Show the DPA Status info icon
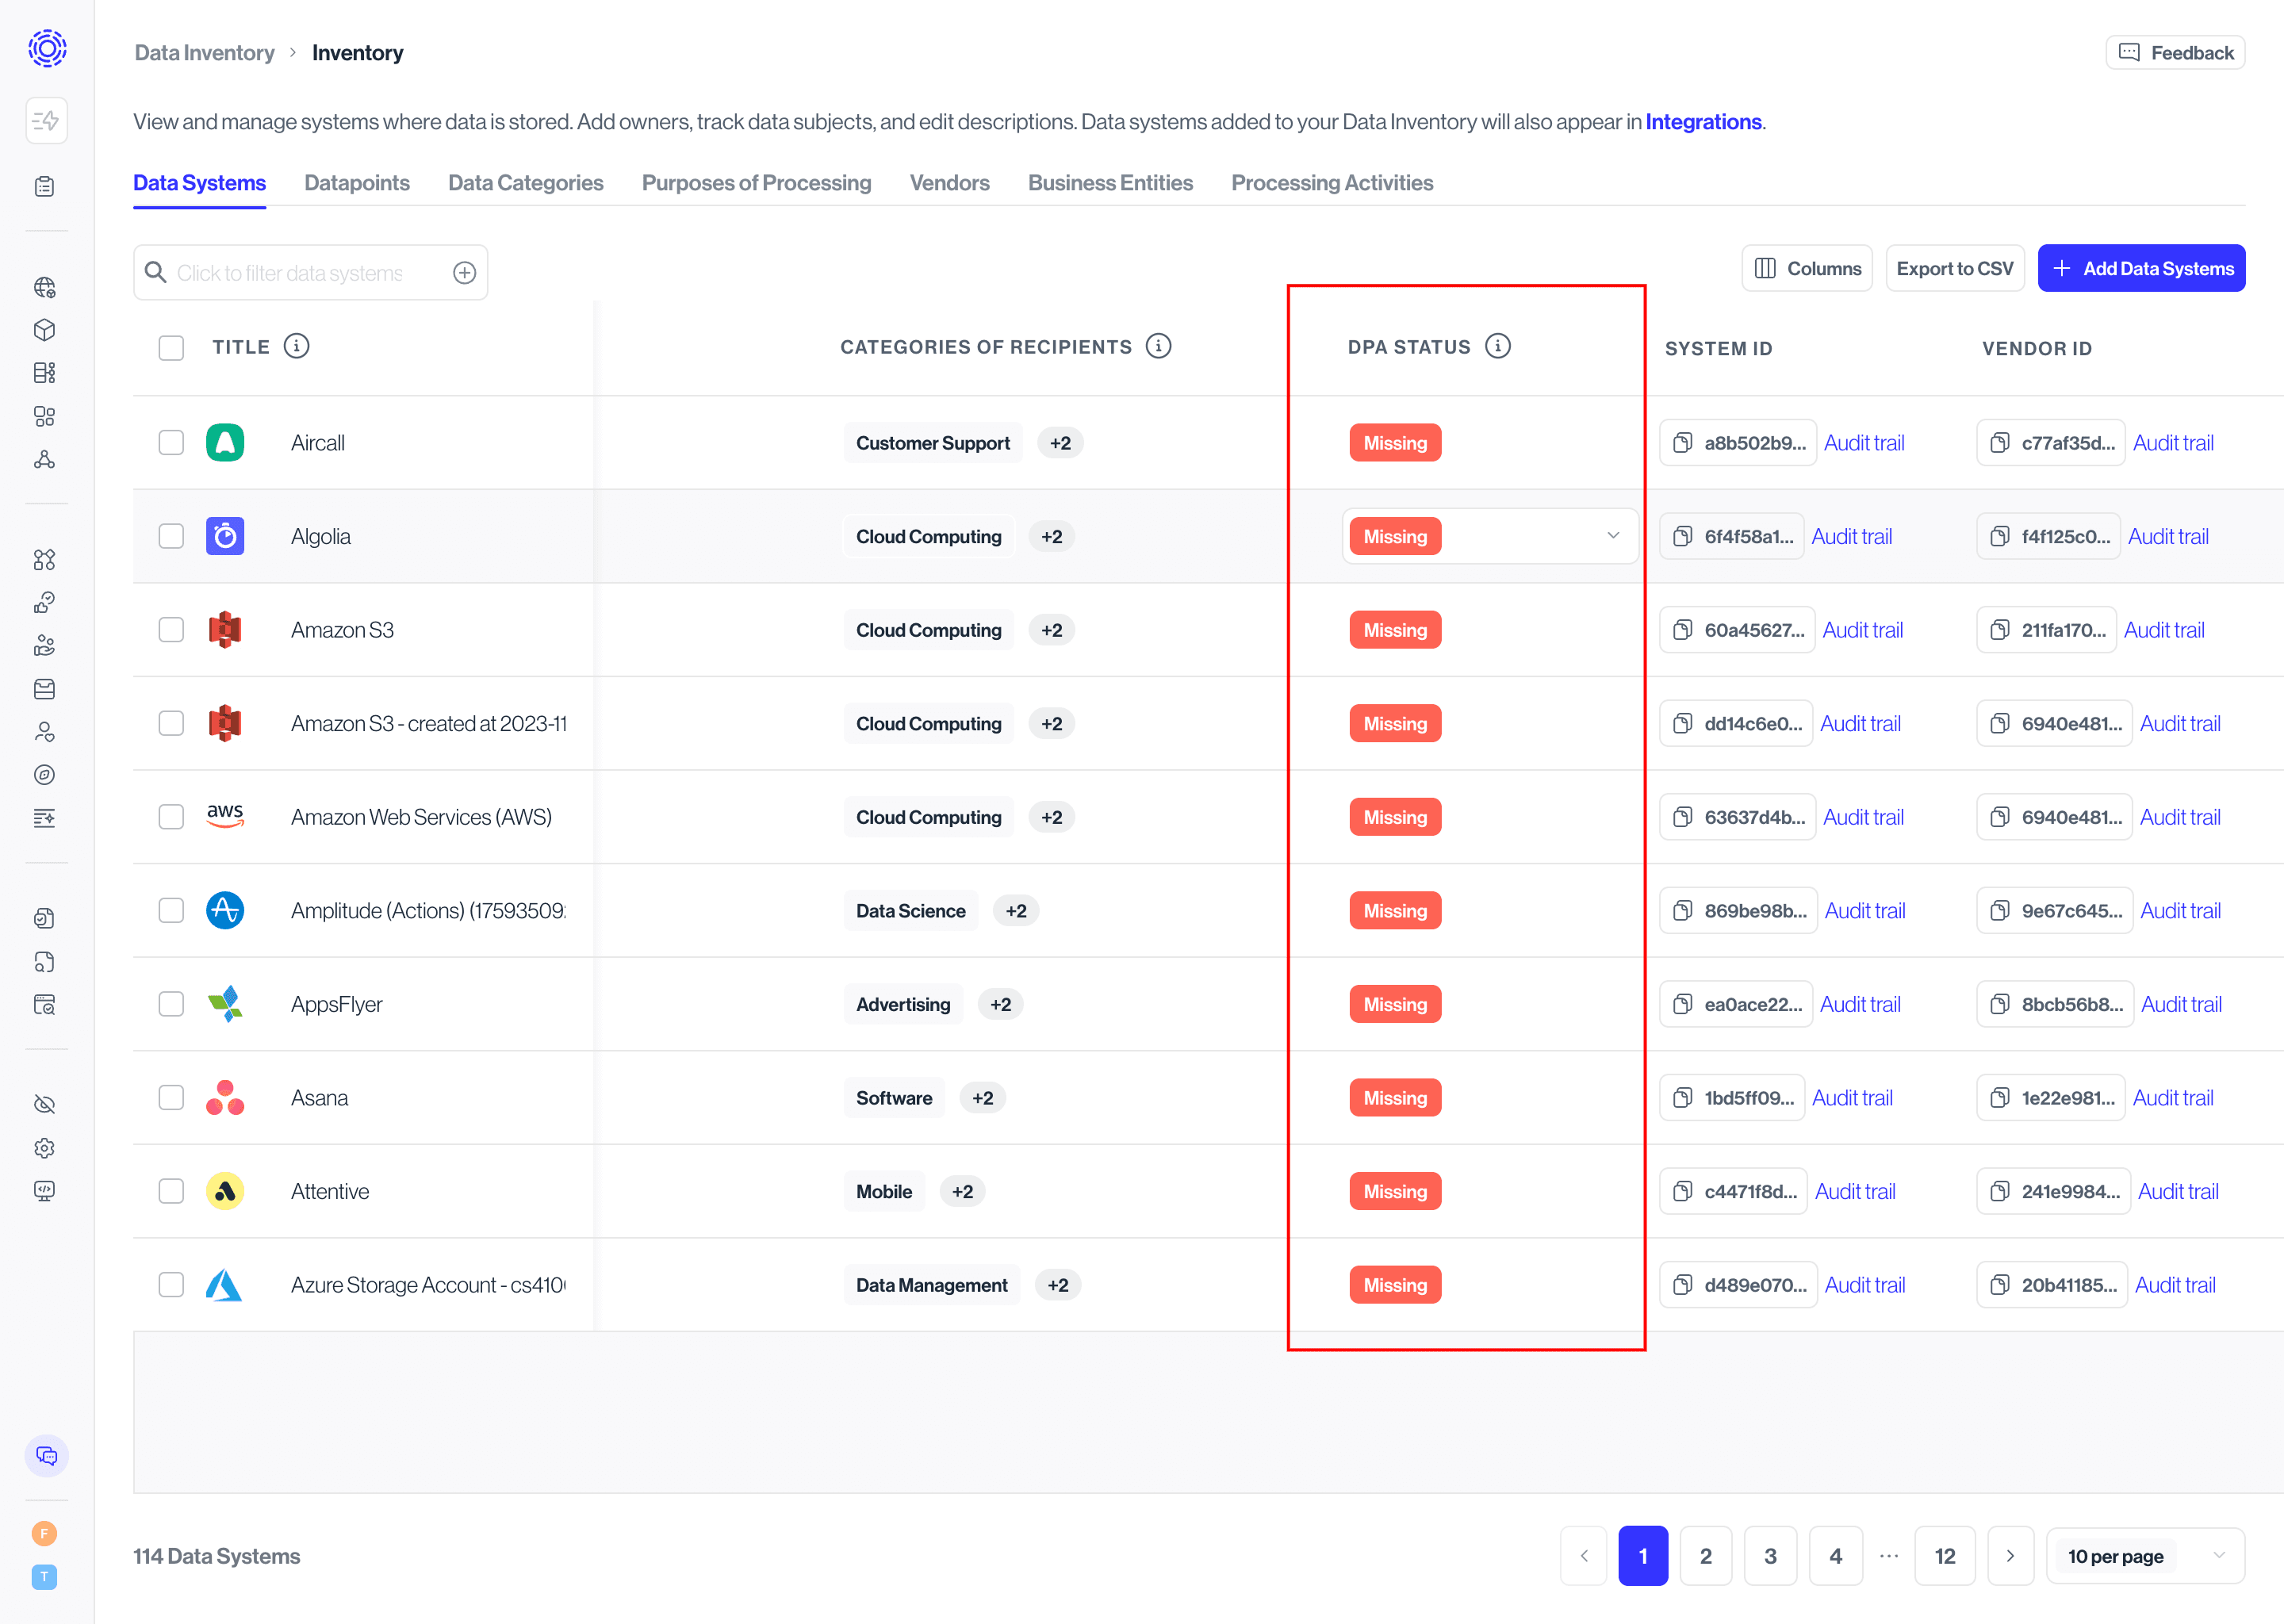2284x1624 pixels. click(1497, 346)
